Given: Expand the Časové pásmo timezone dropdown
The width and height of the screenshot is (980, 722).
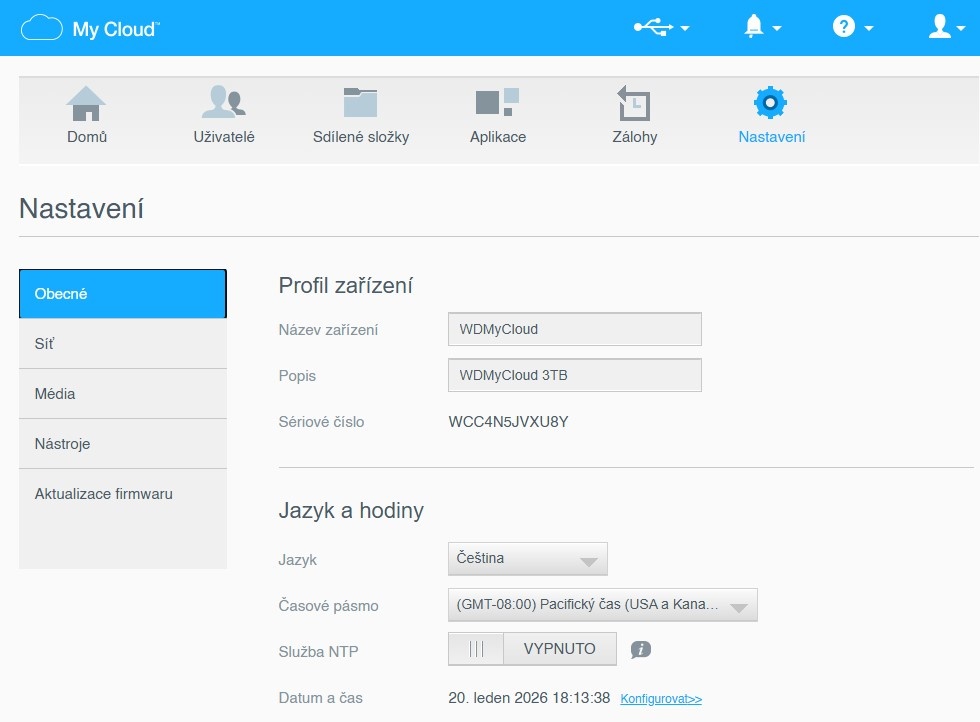Looking at the screenshot, I should [602, 605].
